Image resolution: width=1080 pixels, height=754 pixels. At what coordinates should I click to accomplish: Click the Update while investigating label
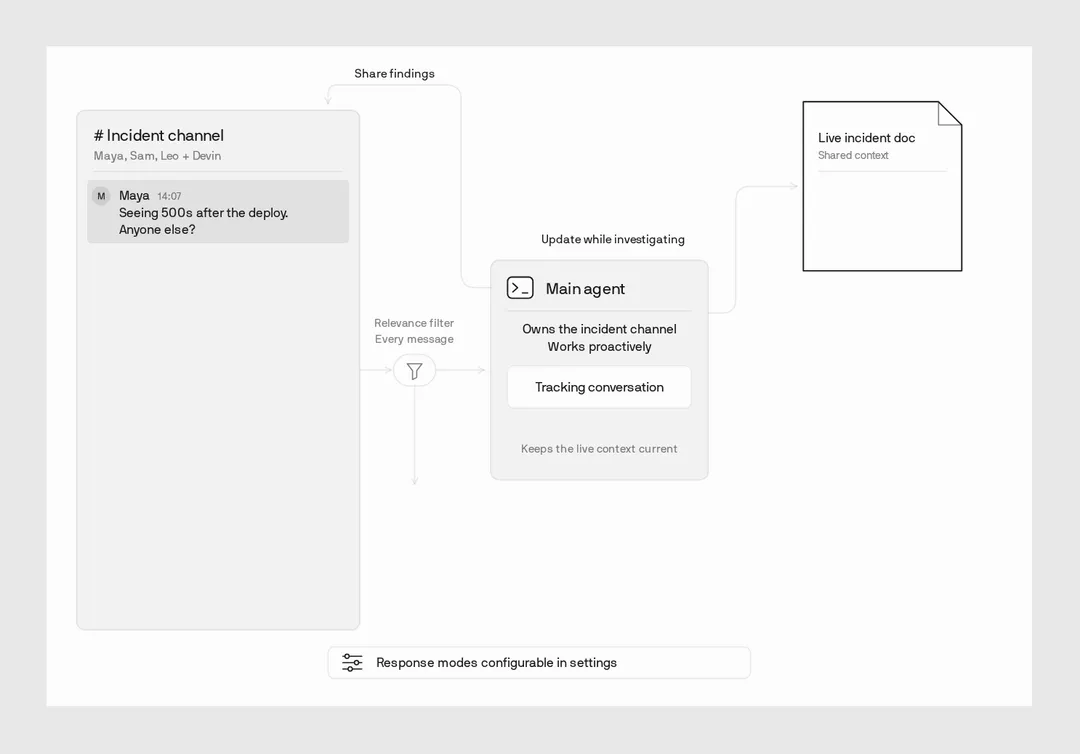pyautogui.click(x=612, y=239)
